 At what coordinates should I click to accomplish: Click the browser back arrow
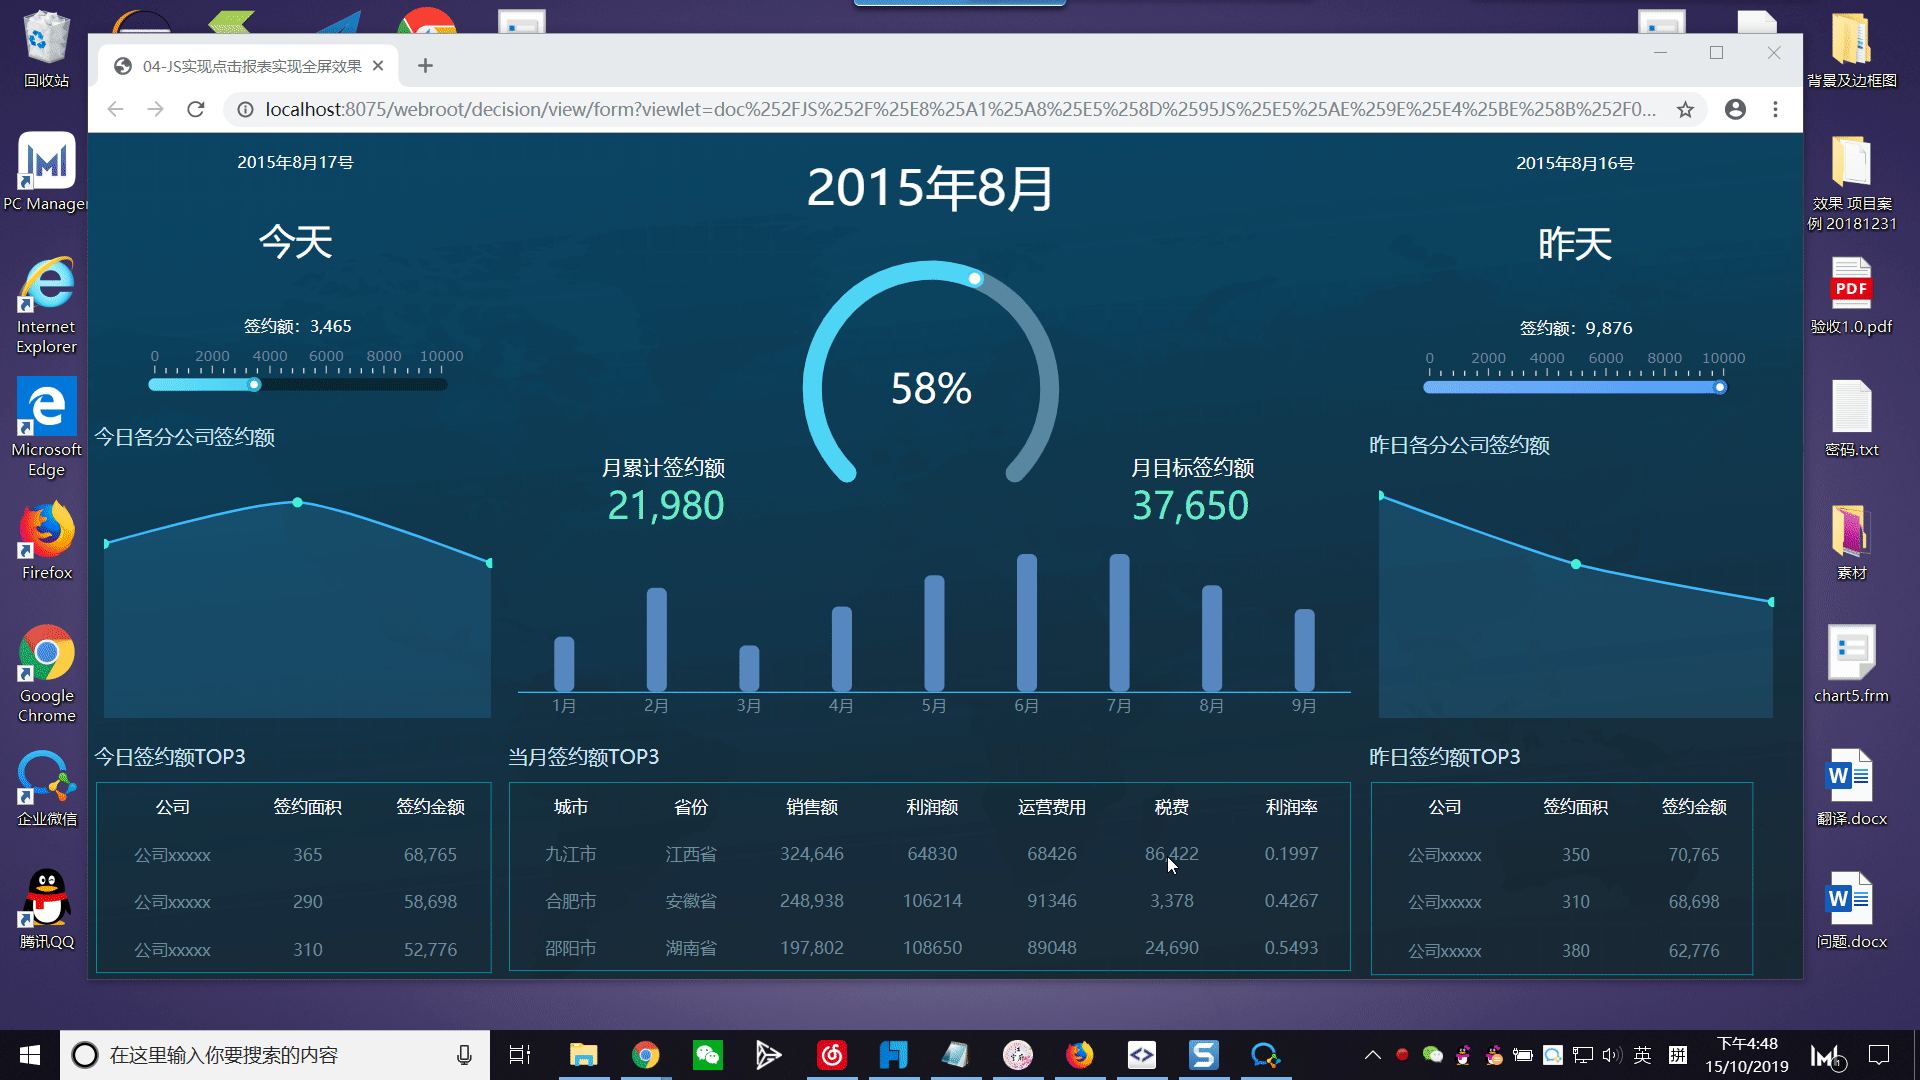coord(115,109)
